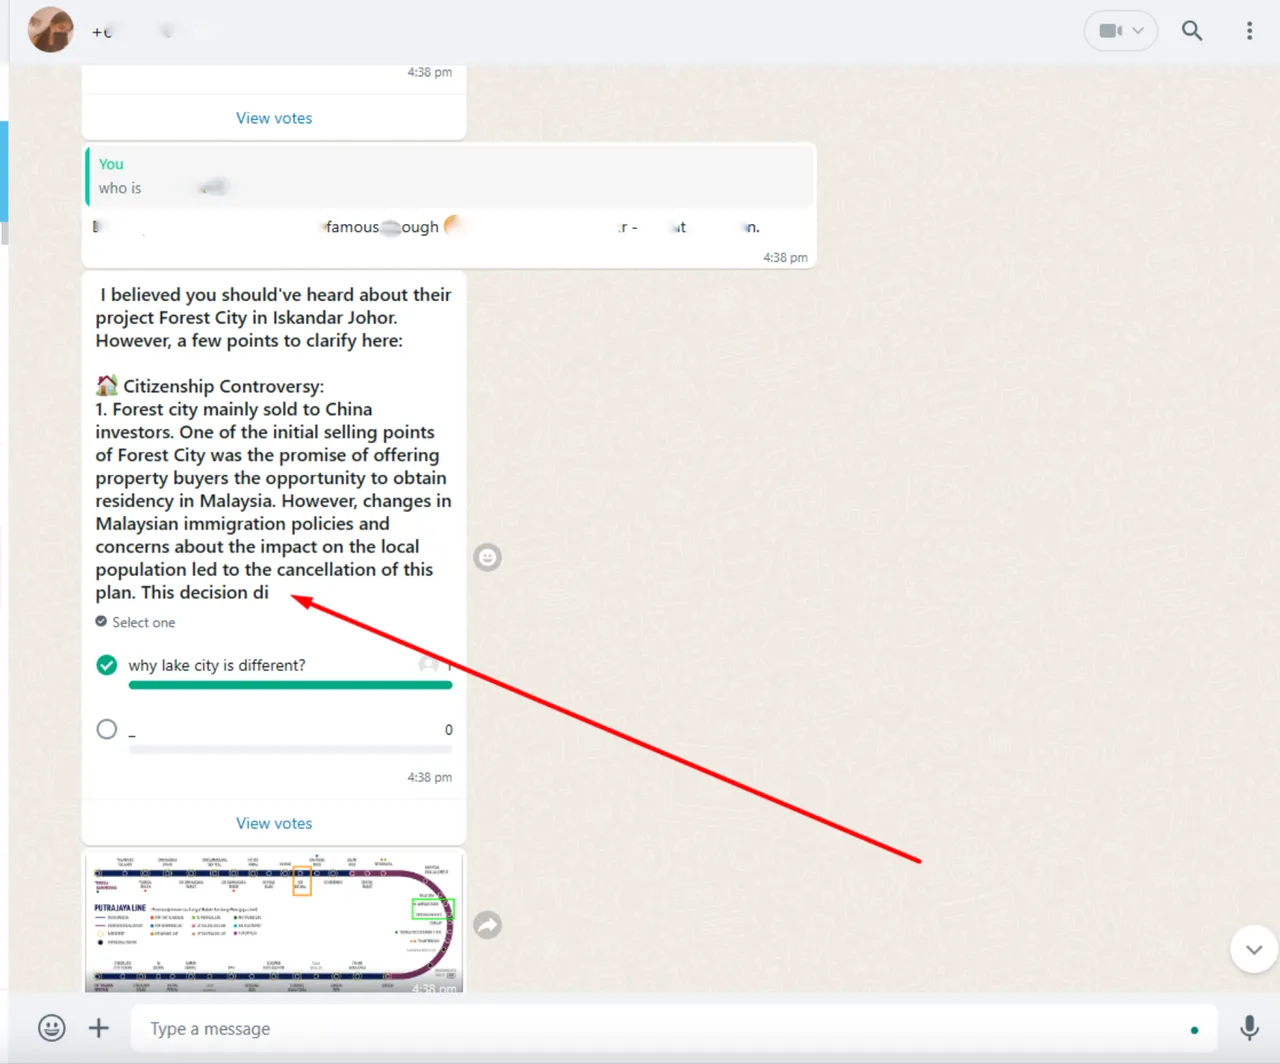Open the Putrajaya Line map image
The width and height of the screenshot is (1280, 1064).
click(273, 920)
